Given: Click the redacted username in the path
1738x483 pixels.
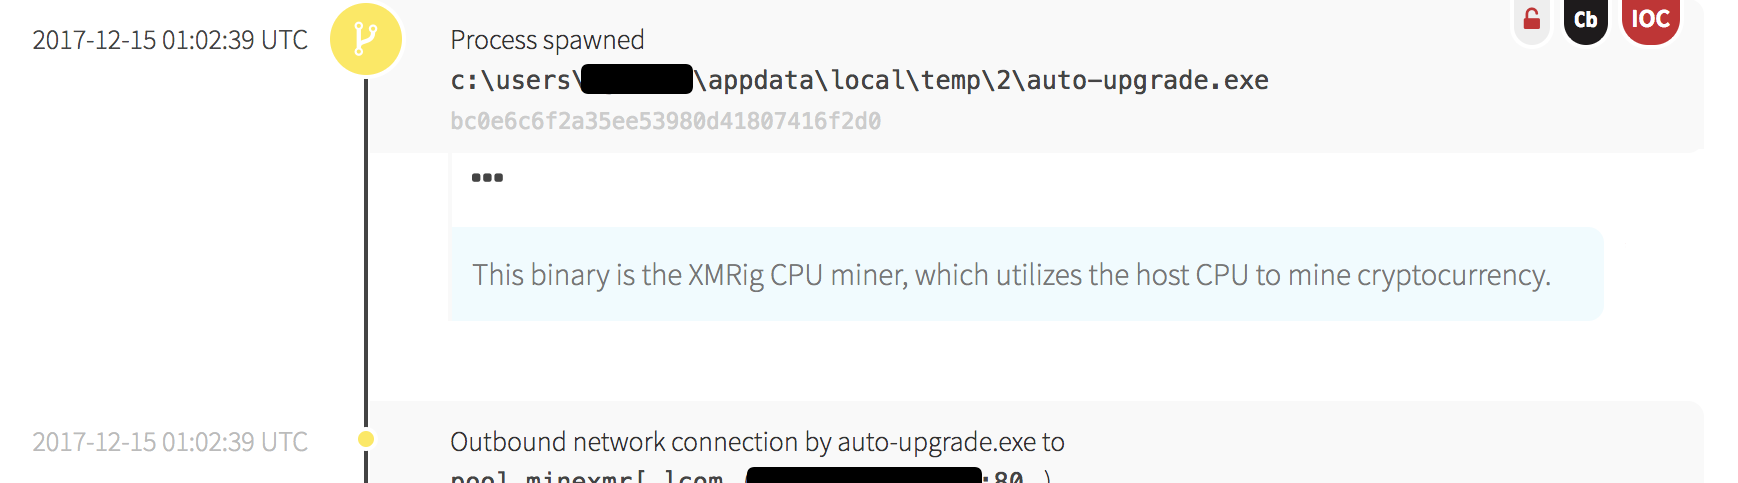Looking at the screenshot, I should tap(636, 79).
